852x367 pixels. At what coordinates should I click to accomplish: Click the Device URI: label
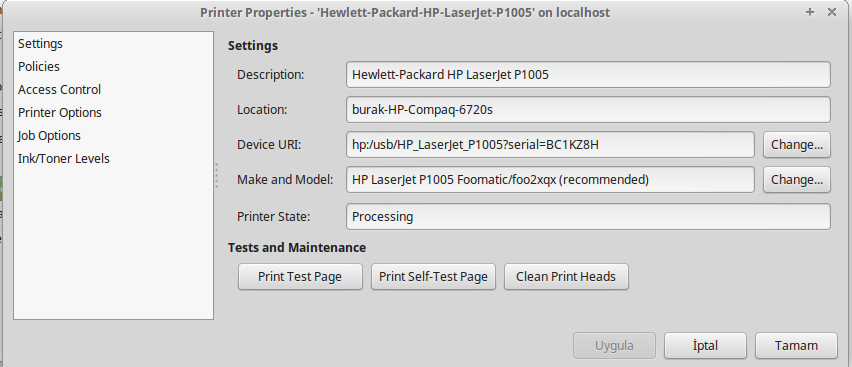pos(269,145)
